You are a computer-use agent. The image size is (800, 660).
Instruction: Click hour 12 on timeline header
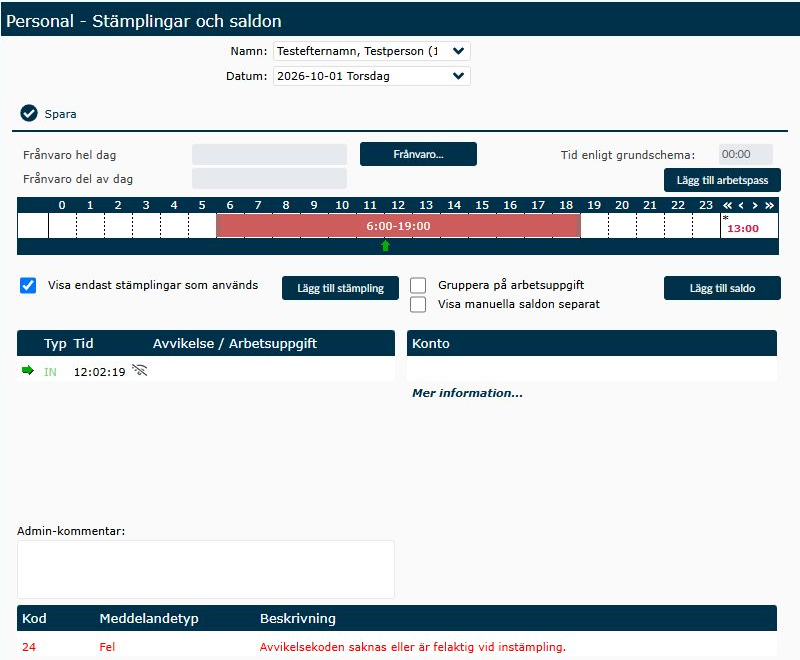point(398,205)
